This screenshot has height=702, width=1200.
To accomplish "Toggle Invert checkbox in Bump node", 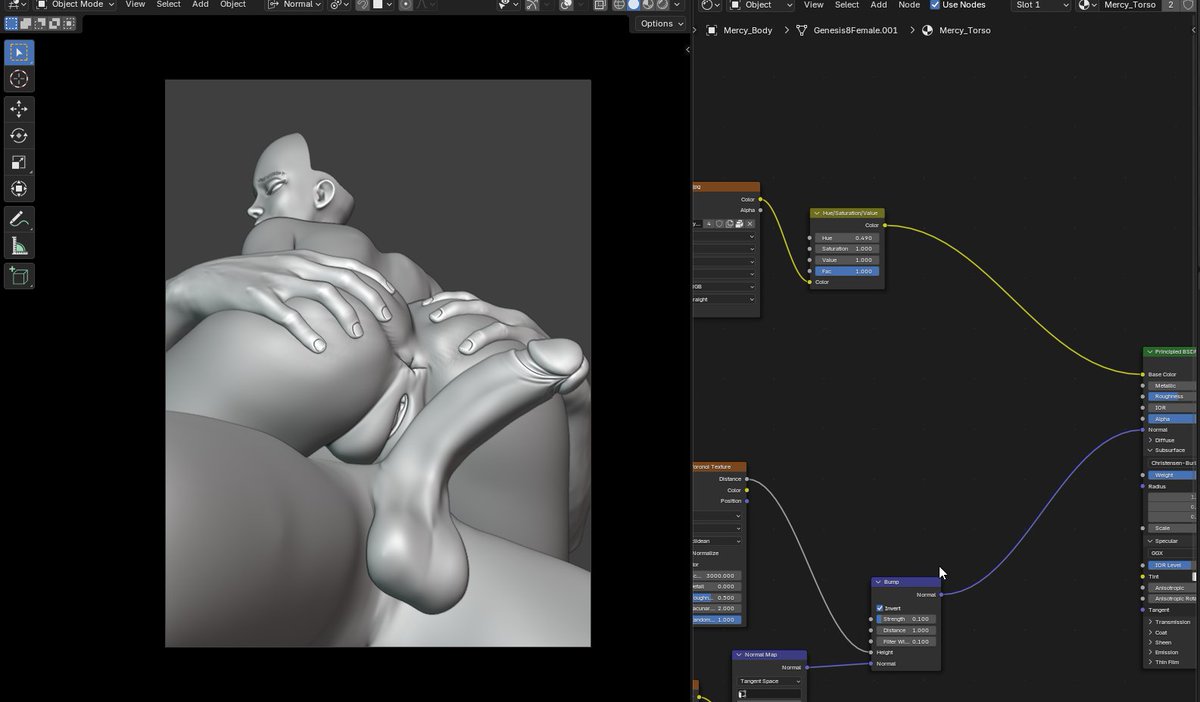I will tap(879, 608).
